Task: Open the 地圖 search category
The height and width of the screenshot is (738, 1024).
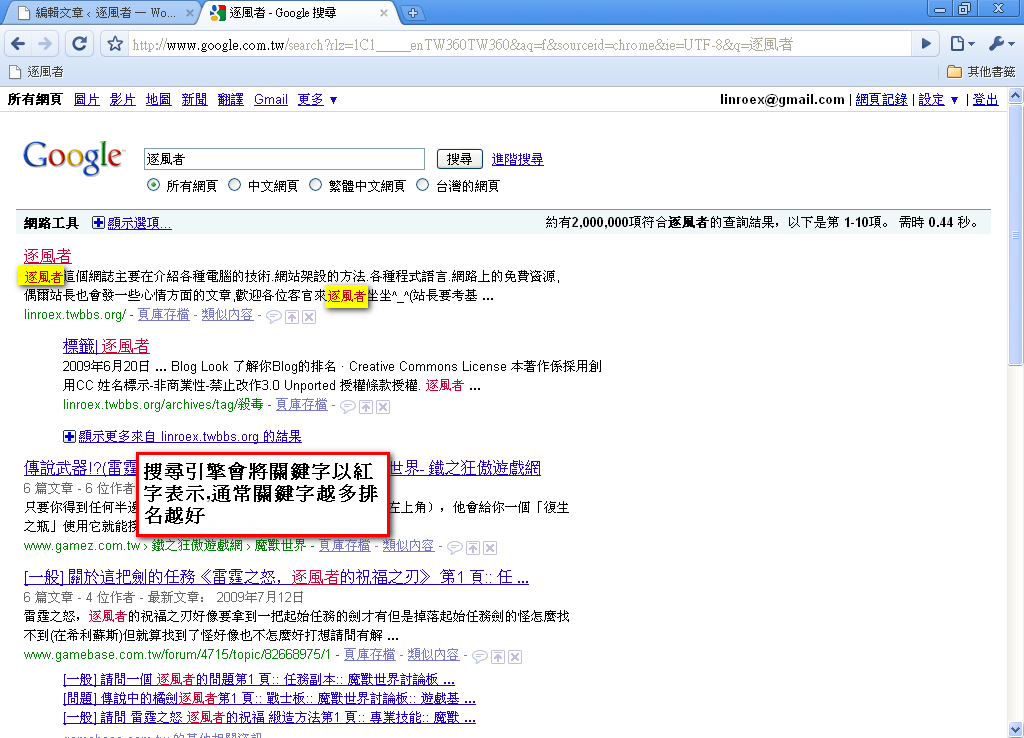Action: pyautogui.click(x=159, y=99)
